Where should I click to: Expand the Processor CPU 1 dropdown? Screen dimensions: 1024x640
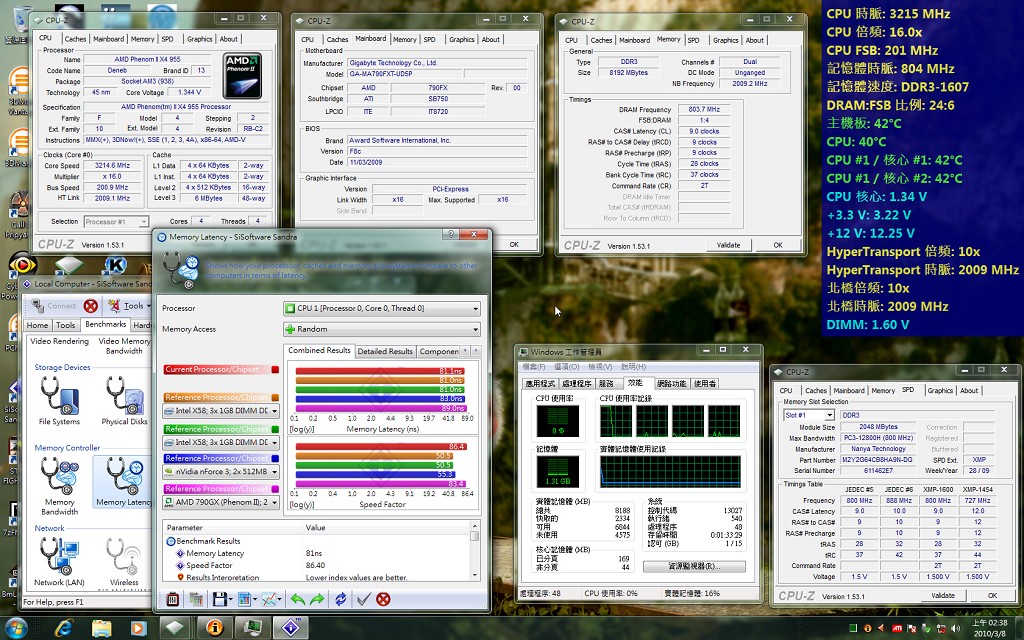[382, 308]
